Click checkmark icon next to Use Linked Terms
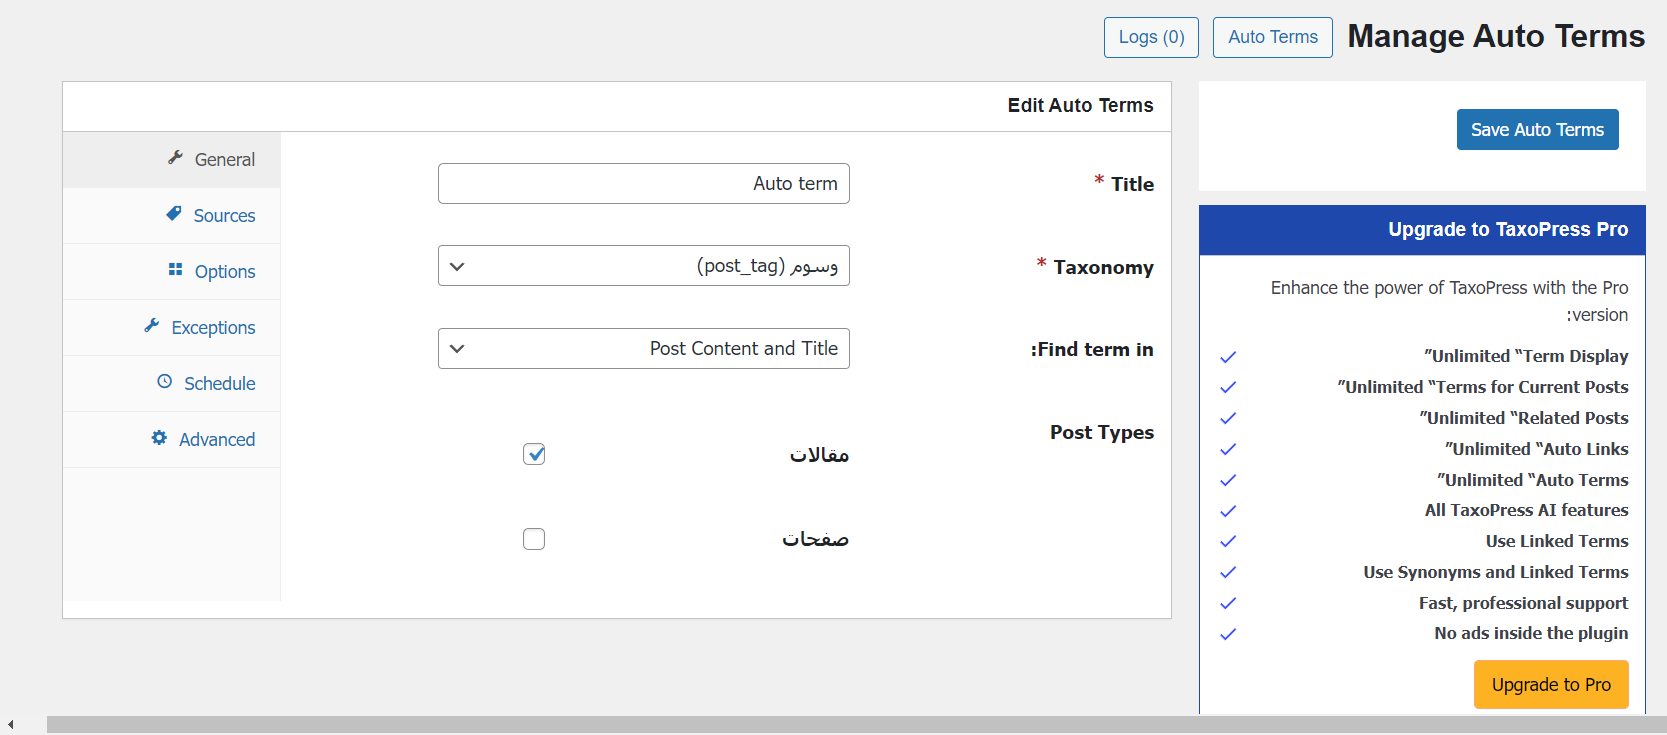Viewport: 1667px width, 735px height. pos(1228,542)
